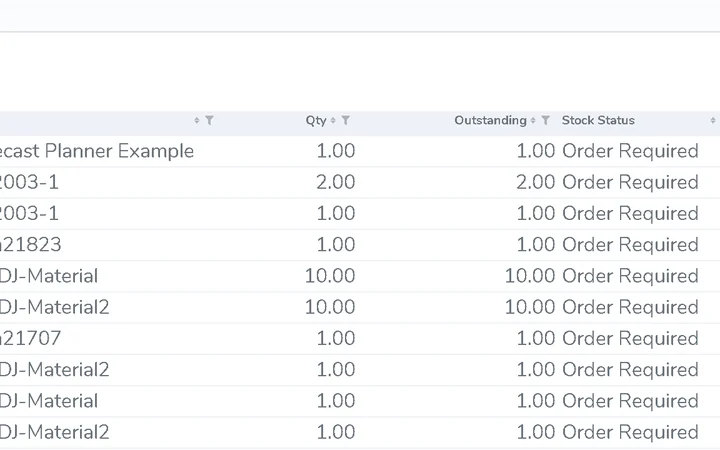The height and width of the screenshot is (450, 720).
Task: Click Order Required in the first row
Action: 630,152
